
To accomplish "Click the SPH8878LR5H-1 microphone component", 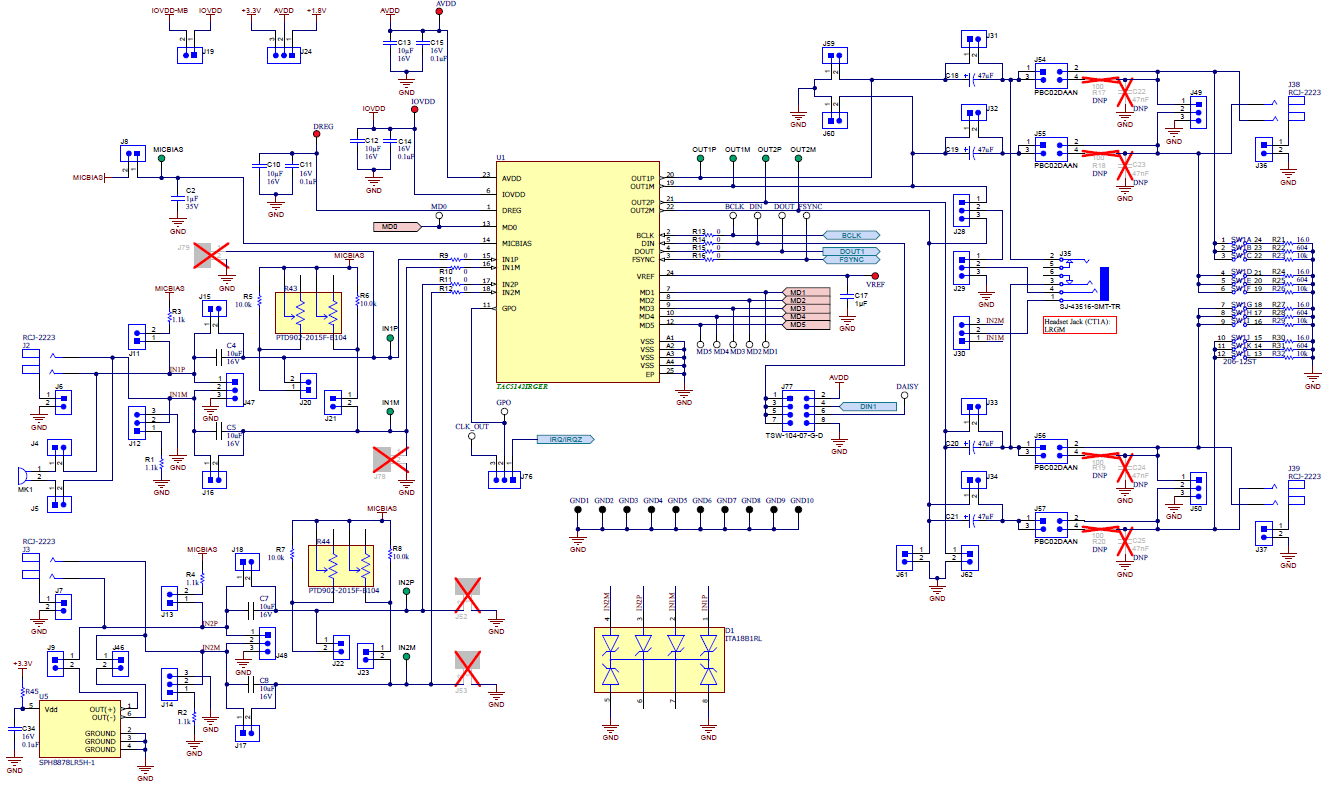I will coord(80,730).
